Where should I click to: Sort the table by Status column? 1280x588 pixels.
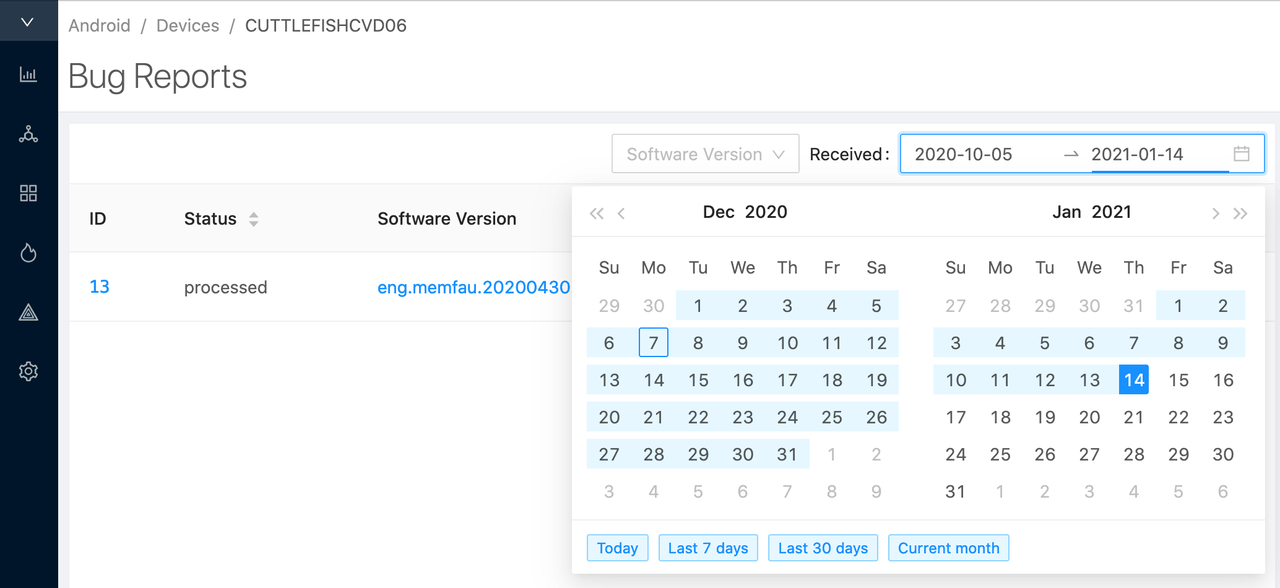click(x=253, y=219)
